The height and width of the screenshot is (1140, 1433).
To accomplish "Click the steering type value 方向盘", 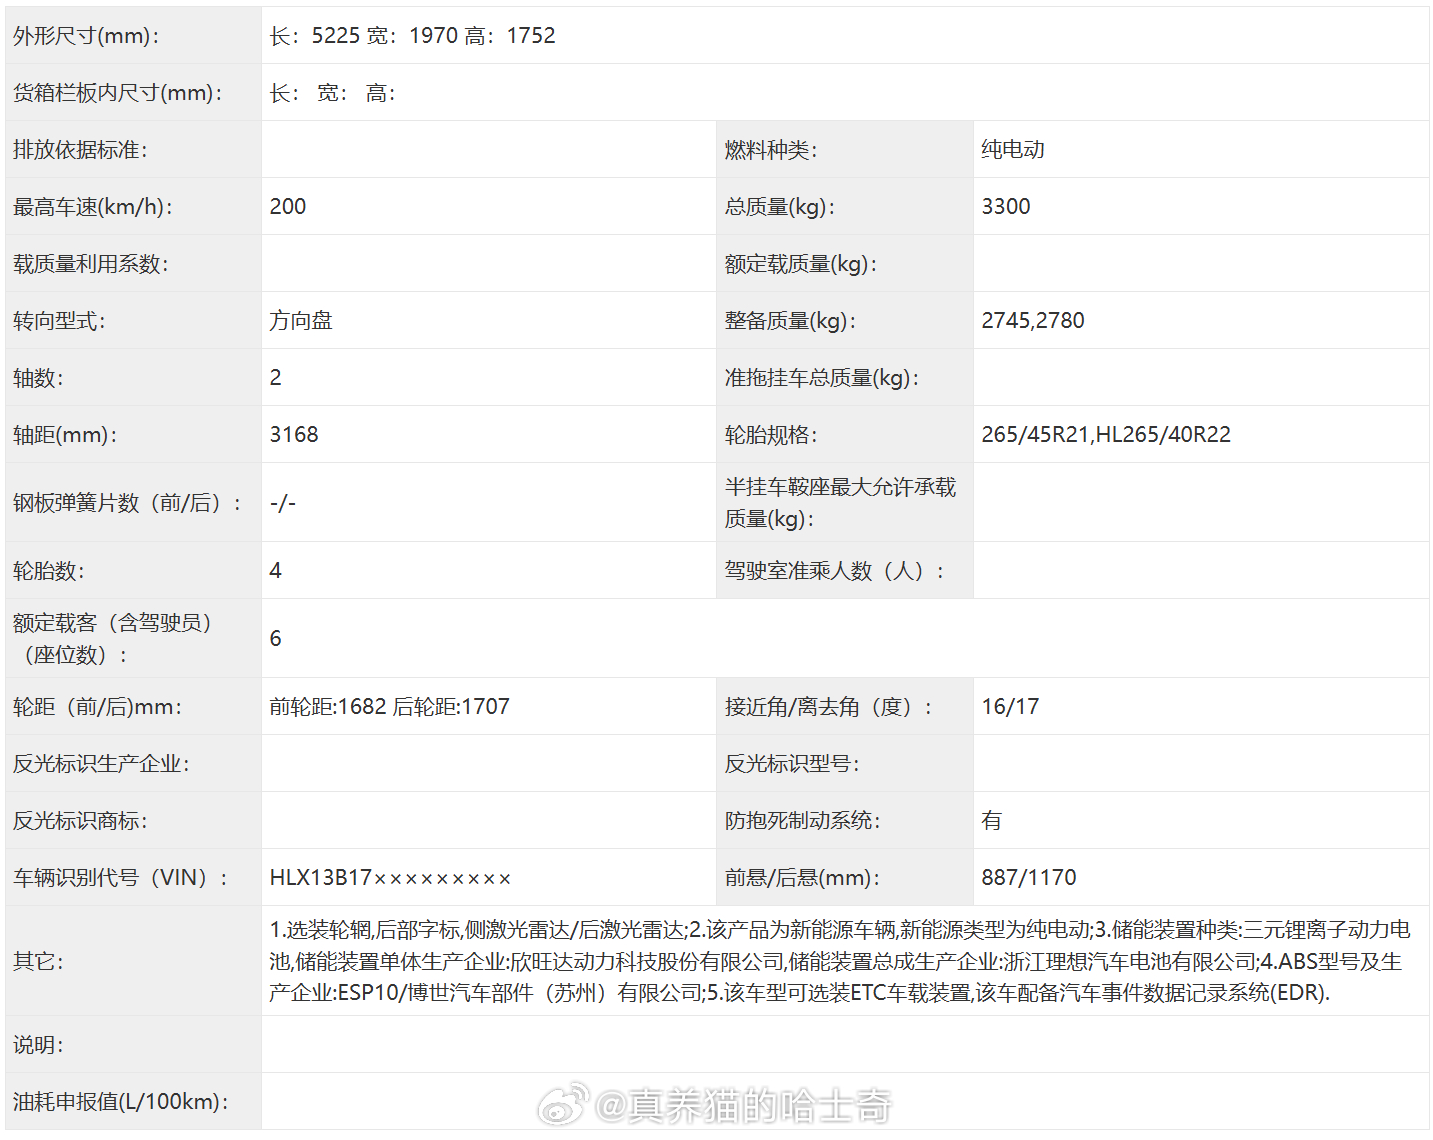I will click(301, 321).
